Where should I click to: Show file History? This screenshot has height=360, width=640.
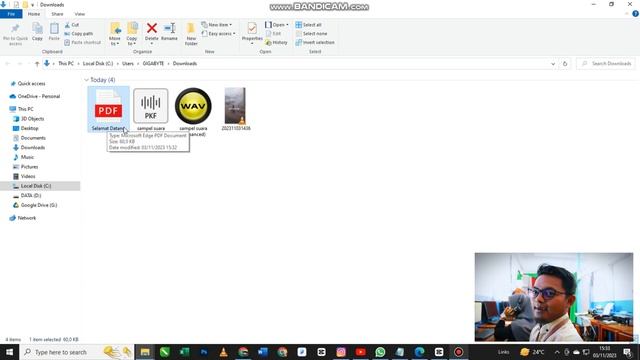(x=276, y=42)
